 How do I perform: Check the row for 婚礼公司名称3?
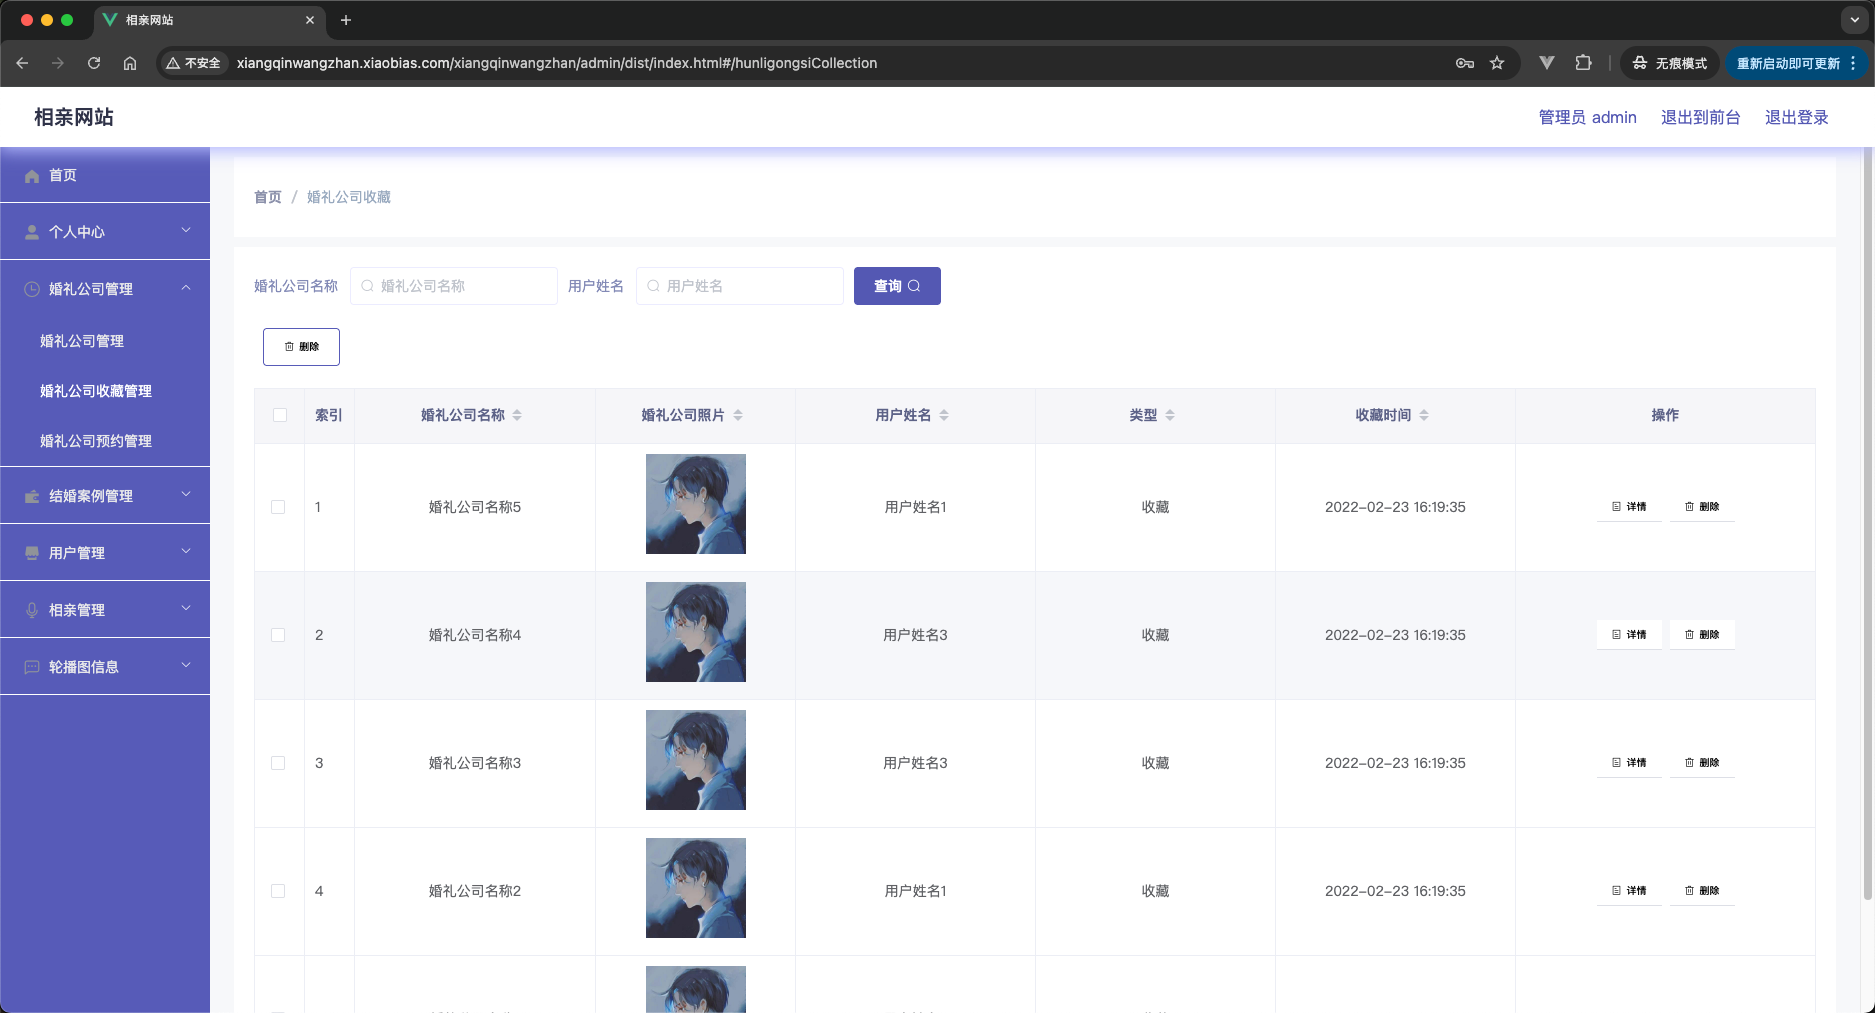[278, 763]
